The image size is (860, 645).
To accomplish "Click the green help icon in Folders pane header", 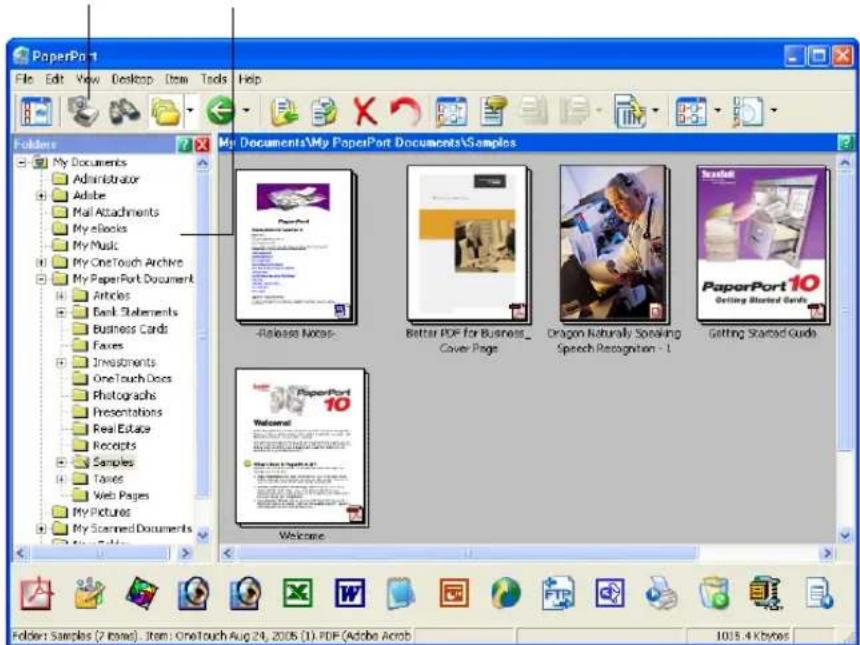I will tap(185, 144).
